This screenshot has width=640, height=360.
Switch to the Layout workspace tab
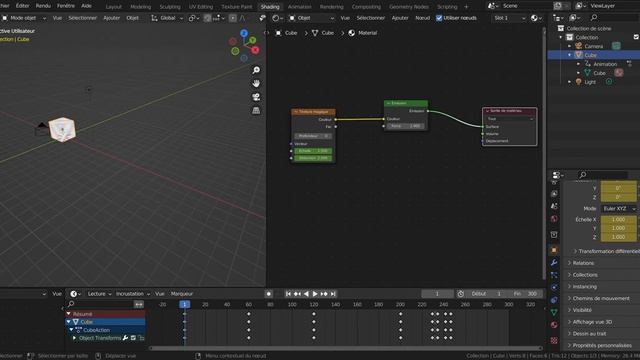pos(113,7)
